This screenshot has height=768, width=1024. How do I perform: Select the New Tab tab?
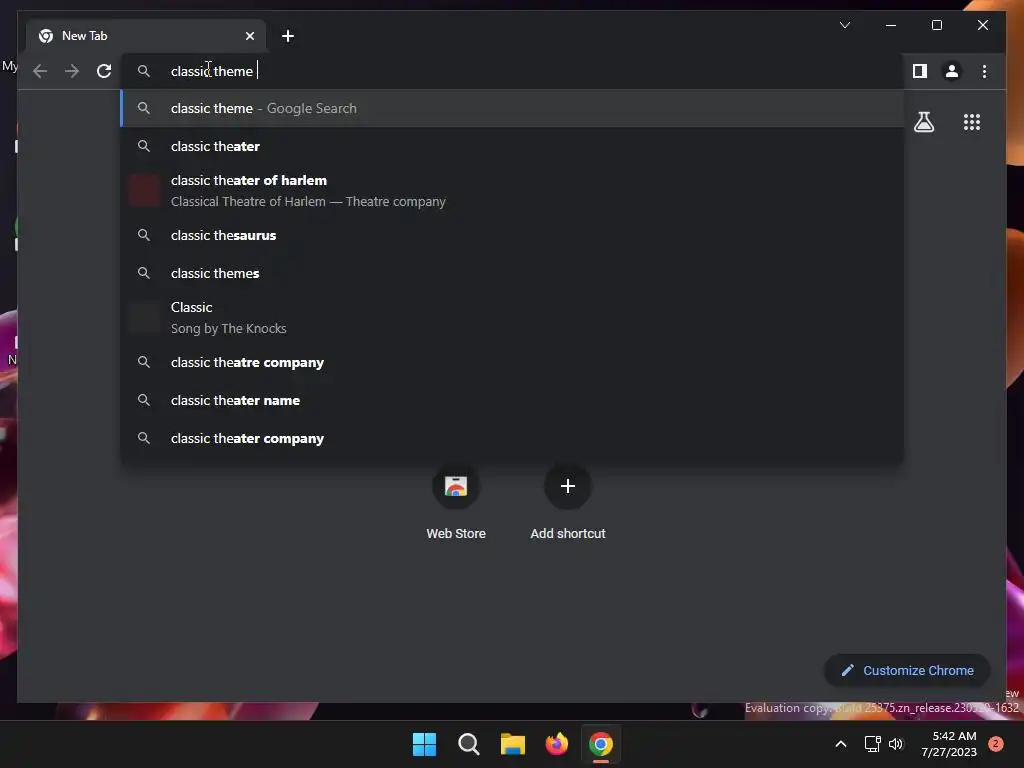pos(146,36)
